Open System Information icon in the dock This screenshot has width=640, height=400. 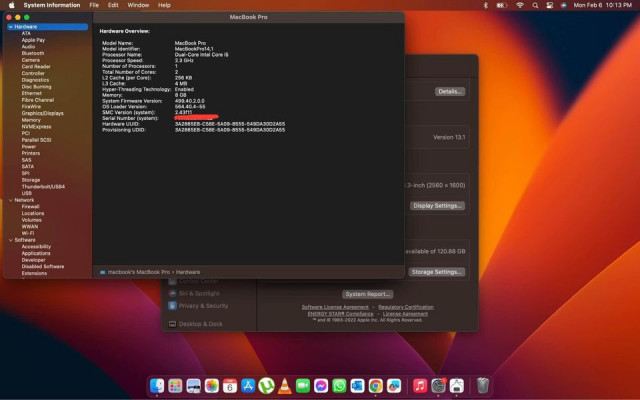point(457,385)
